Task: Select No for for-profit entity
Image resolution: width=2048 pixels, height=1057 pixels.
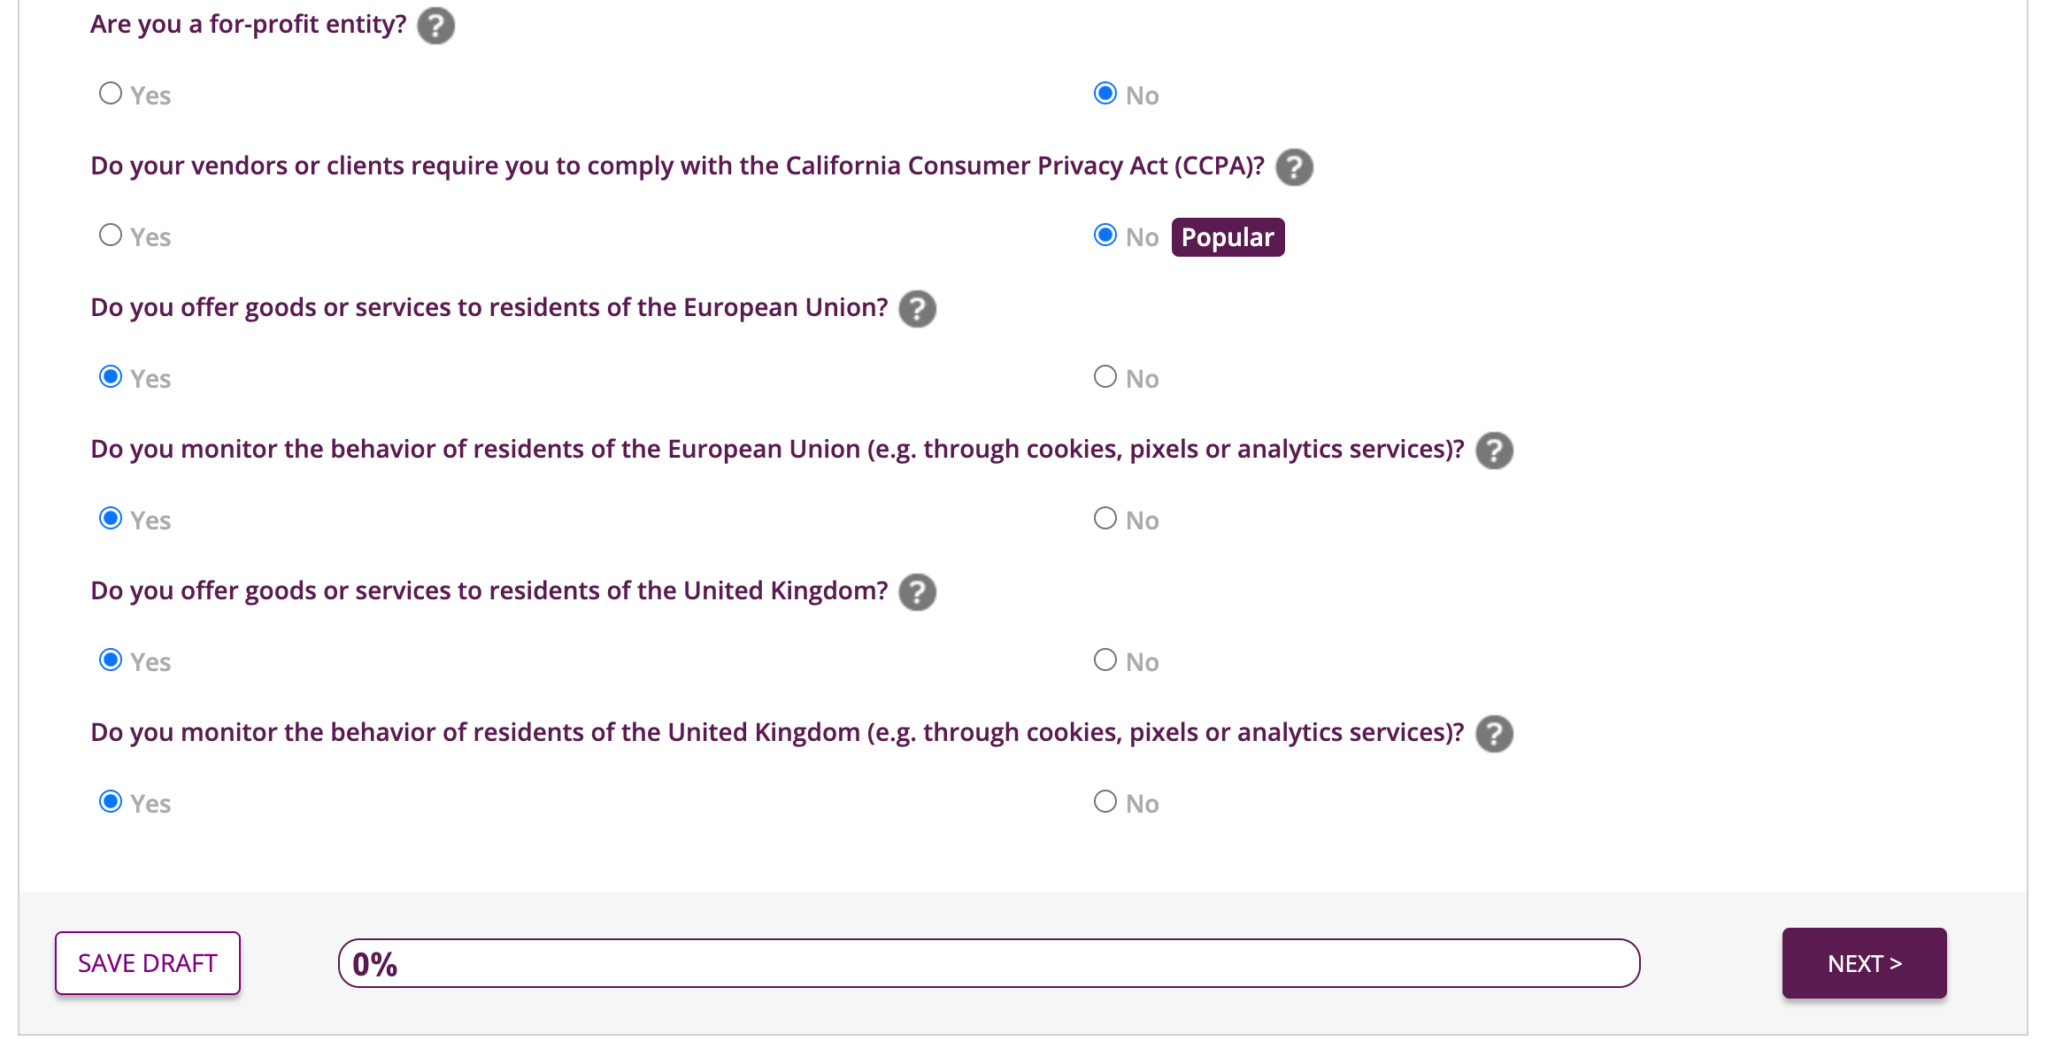Action: (1105, 94)
